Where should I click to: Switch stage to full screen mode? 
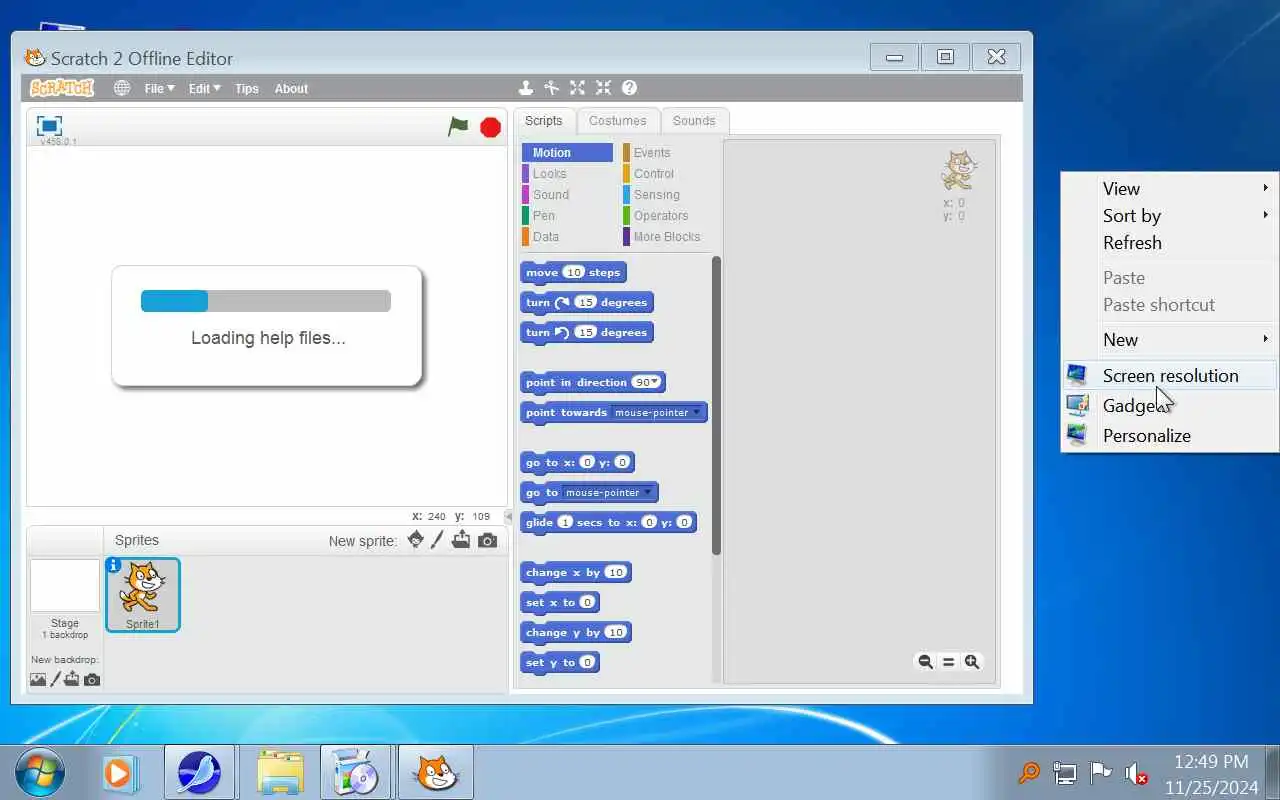pyautogui.click(x=49, y=126)
